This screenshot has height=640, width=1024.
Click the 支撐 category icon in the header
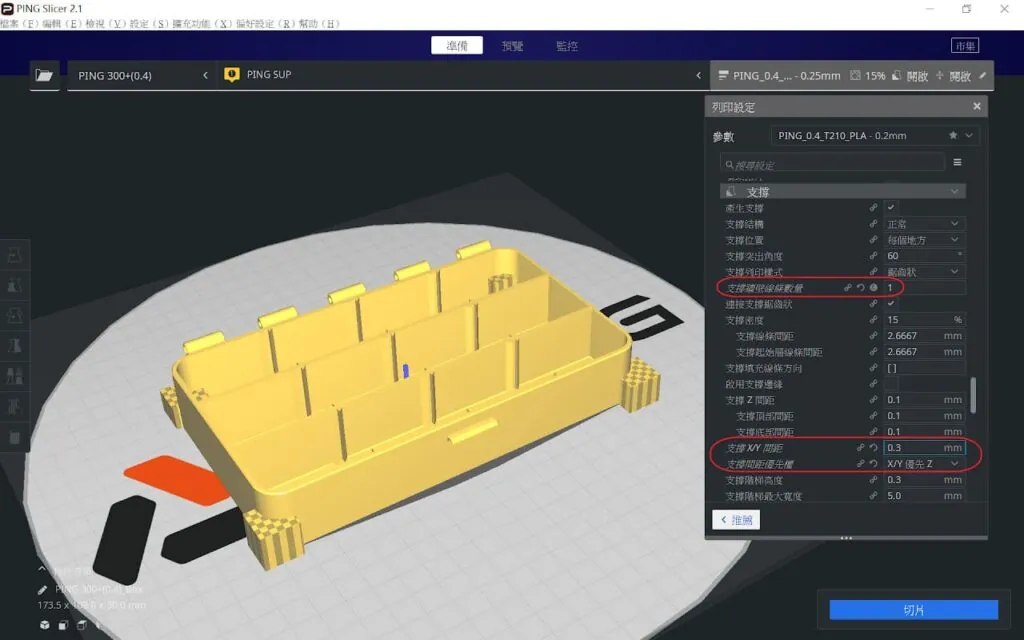(x=731, y=191)
